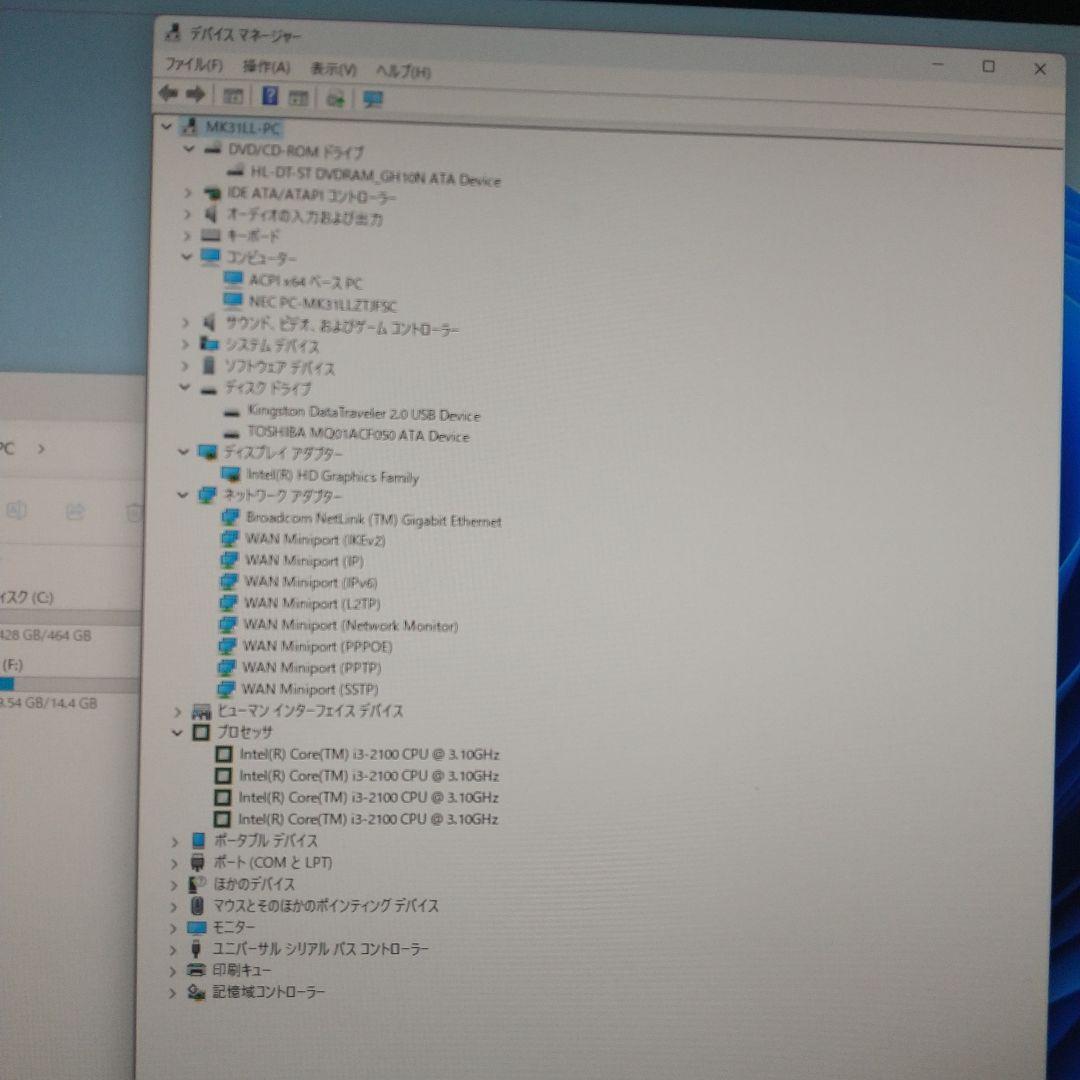1080x1080 pixels.
Task: Click the share icon in File Explorer toolbar
Action: pyautogui.click(x=75, y=511)
